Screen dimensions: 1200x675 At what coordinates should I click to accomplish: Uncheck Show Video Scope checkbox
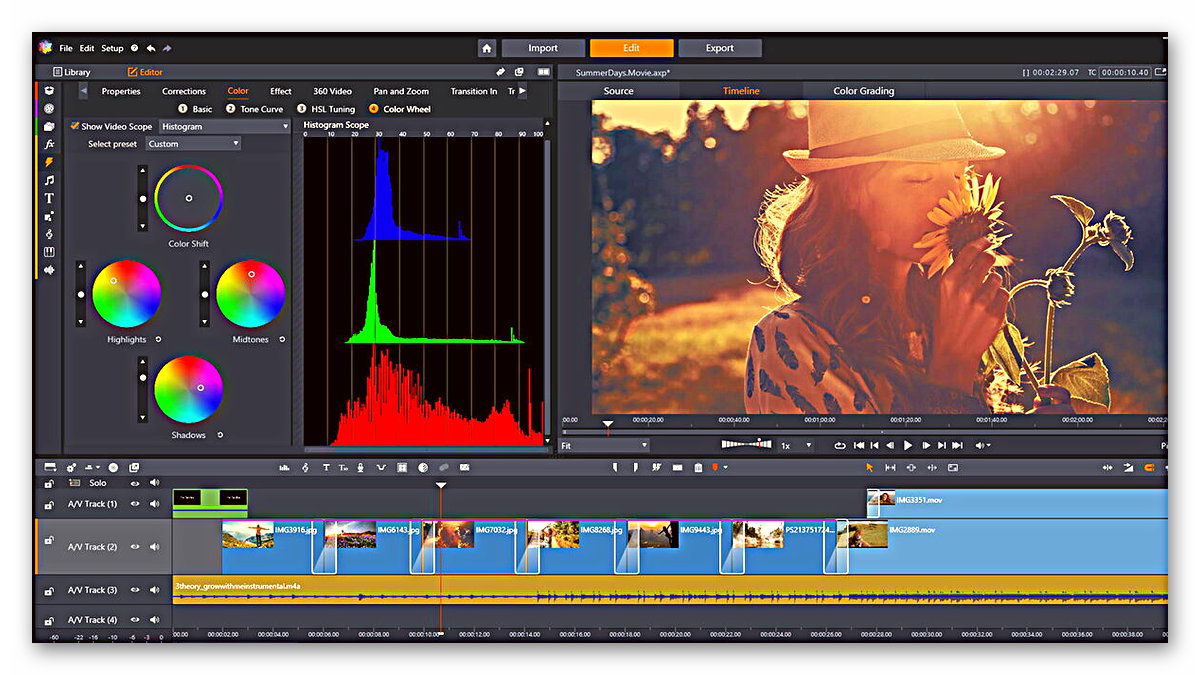point(75,126)
